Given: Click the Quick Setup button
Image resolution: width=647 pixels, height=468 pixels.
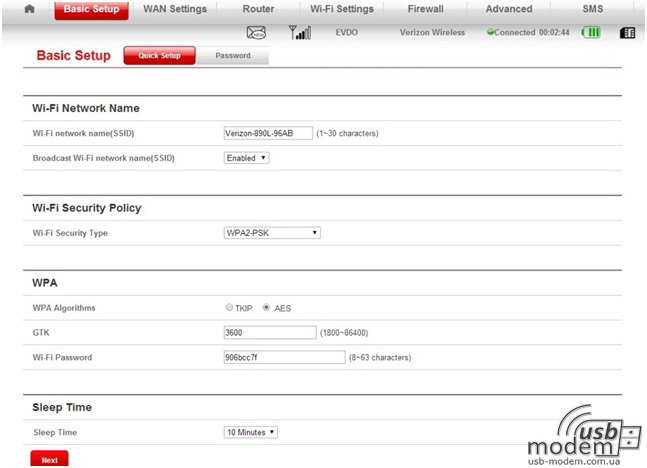Looking at the screenshot, I should [x=160, y=56].
